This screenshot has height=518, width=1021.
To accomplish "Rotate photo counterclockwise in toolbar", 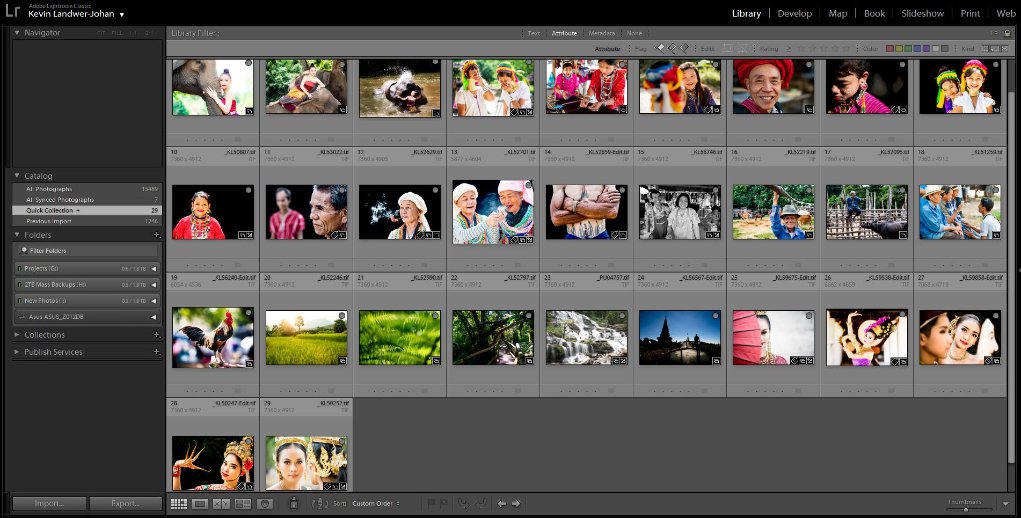I will (x=464, y=504).
